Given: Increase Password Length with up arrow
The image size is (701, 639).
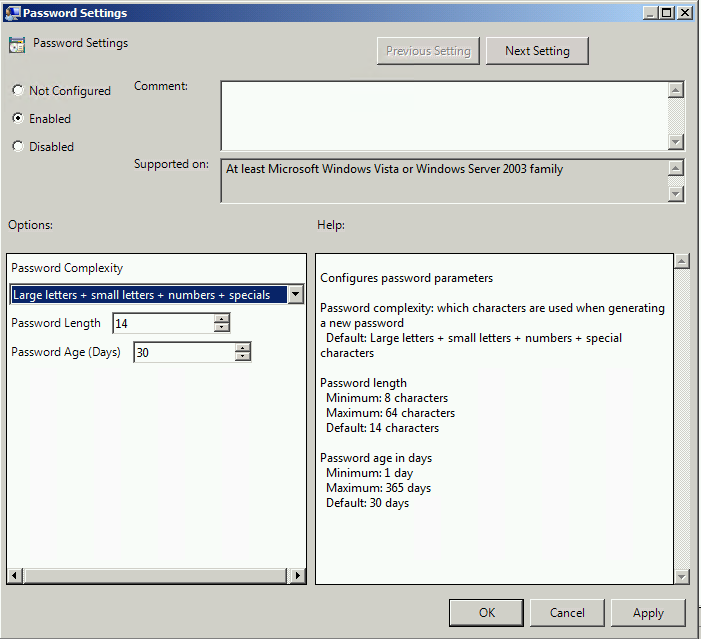Looking at the screenshot, I should tap(222, 318).
